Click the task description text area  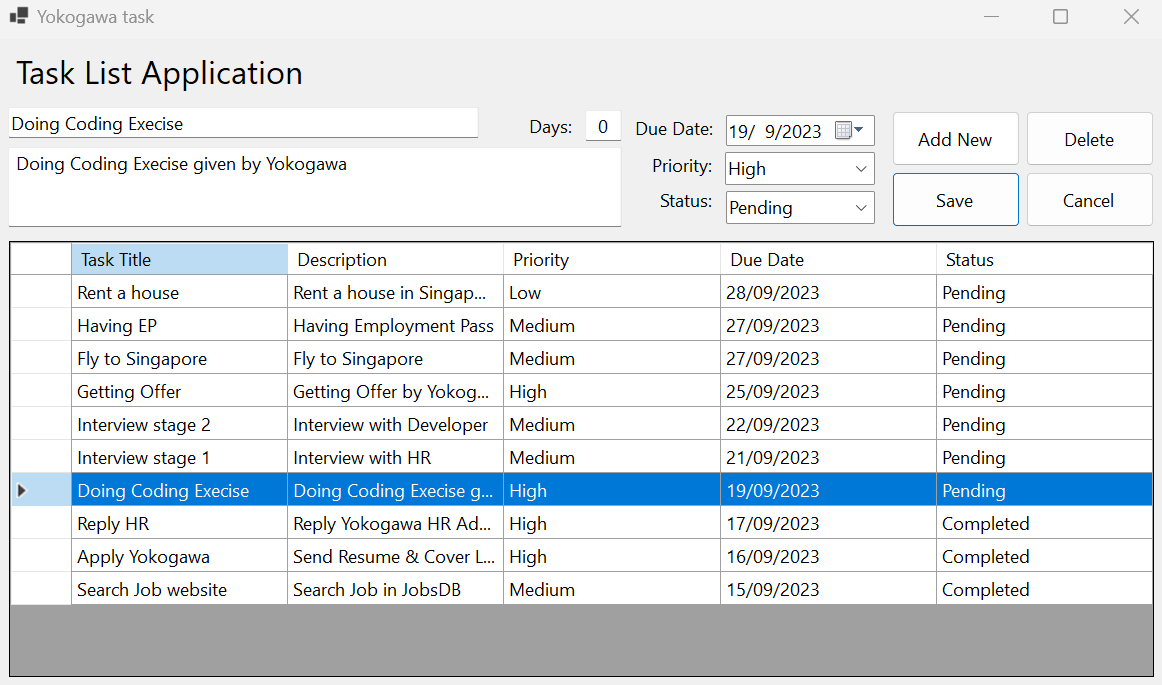point(315,186)
